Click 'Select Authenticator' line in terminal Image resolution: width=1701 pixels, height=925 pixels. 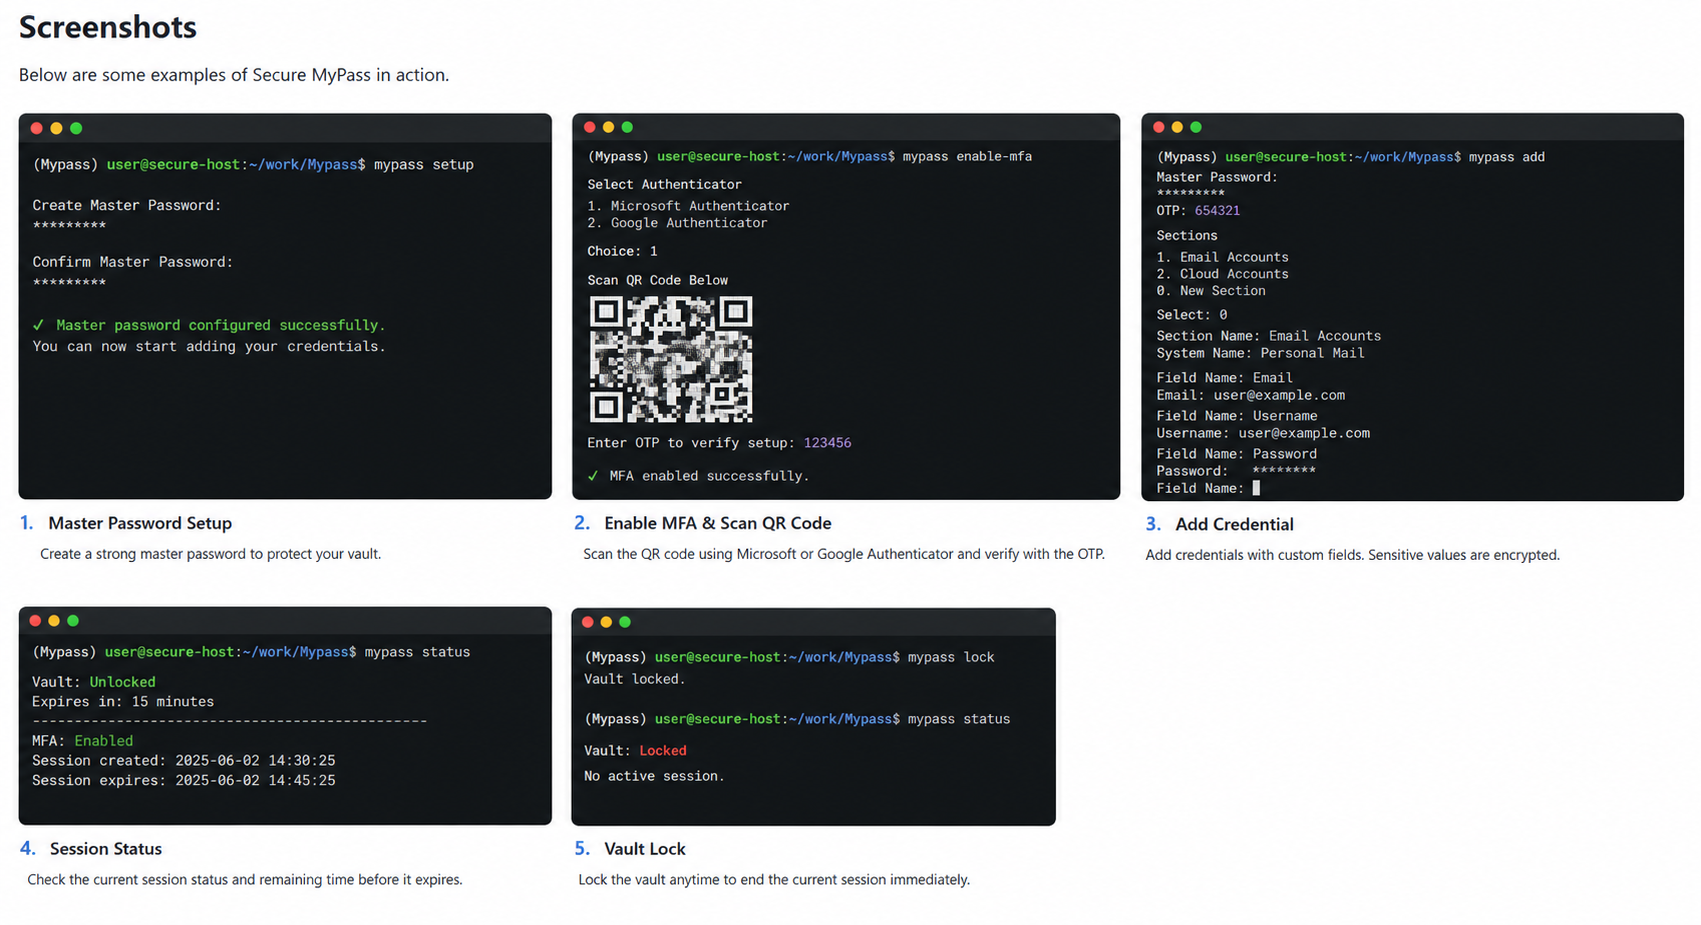pyautogui.click(x=664, y=185)
